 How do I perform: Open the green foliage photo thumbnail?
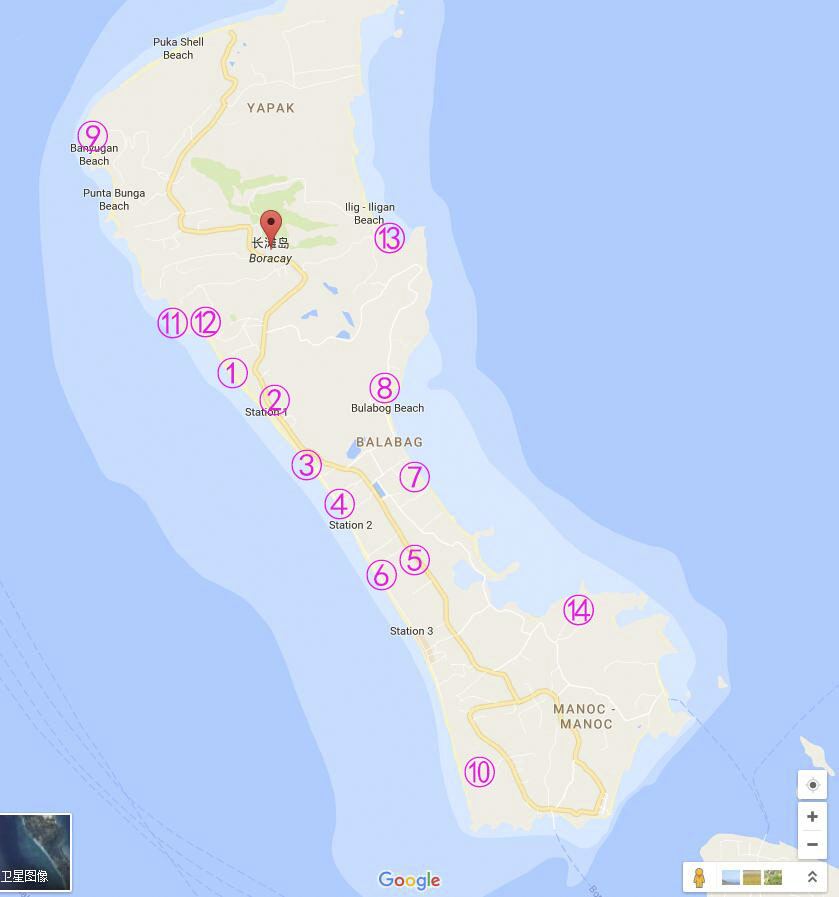click(772, 877)
